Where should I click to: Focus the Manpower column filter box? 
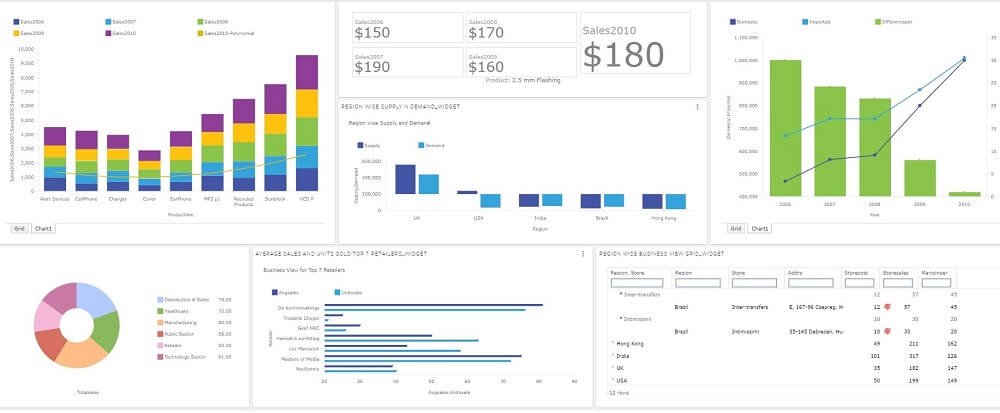(936, 283)
